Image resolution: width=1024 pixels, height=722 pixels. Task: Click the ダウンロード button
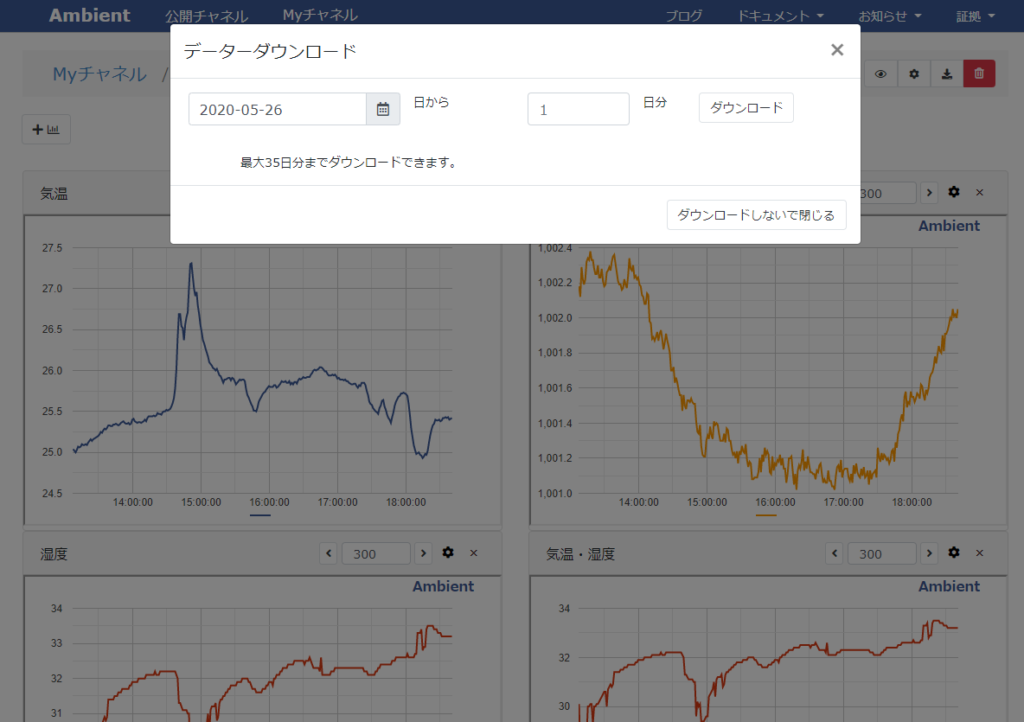746,108
